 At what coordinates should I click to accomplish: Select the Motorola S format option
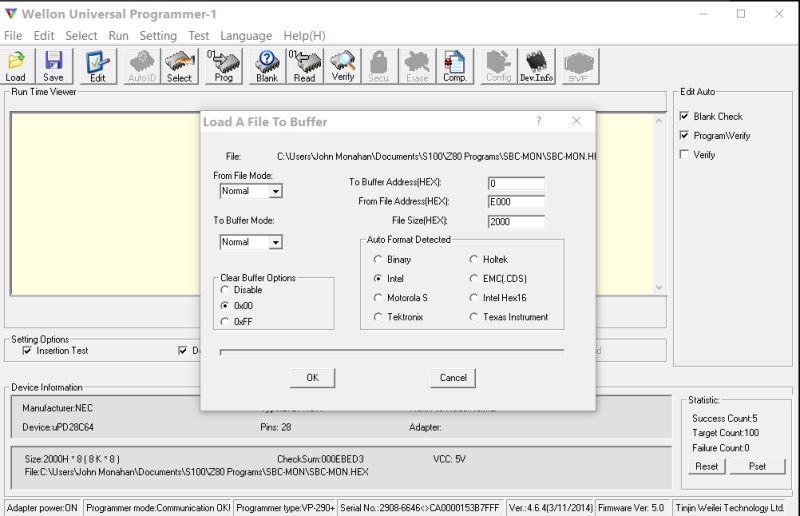[x=378, y=298]
